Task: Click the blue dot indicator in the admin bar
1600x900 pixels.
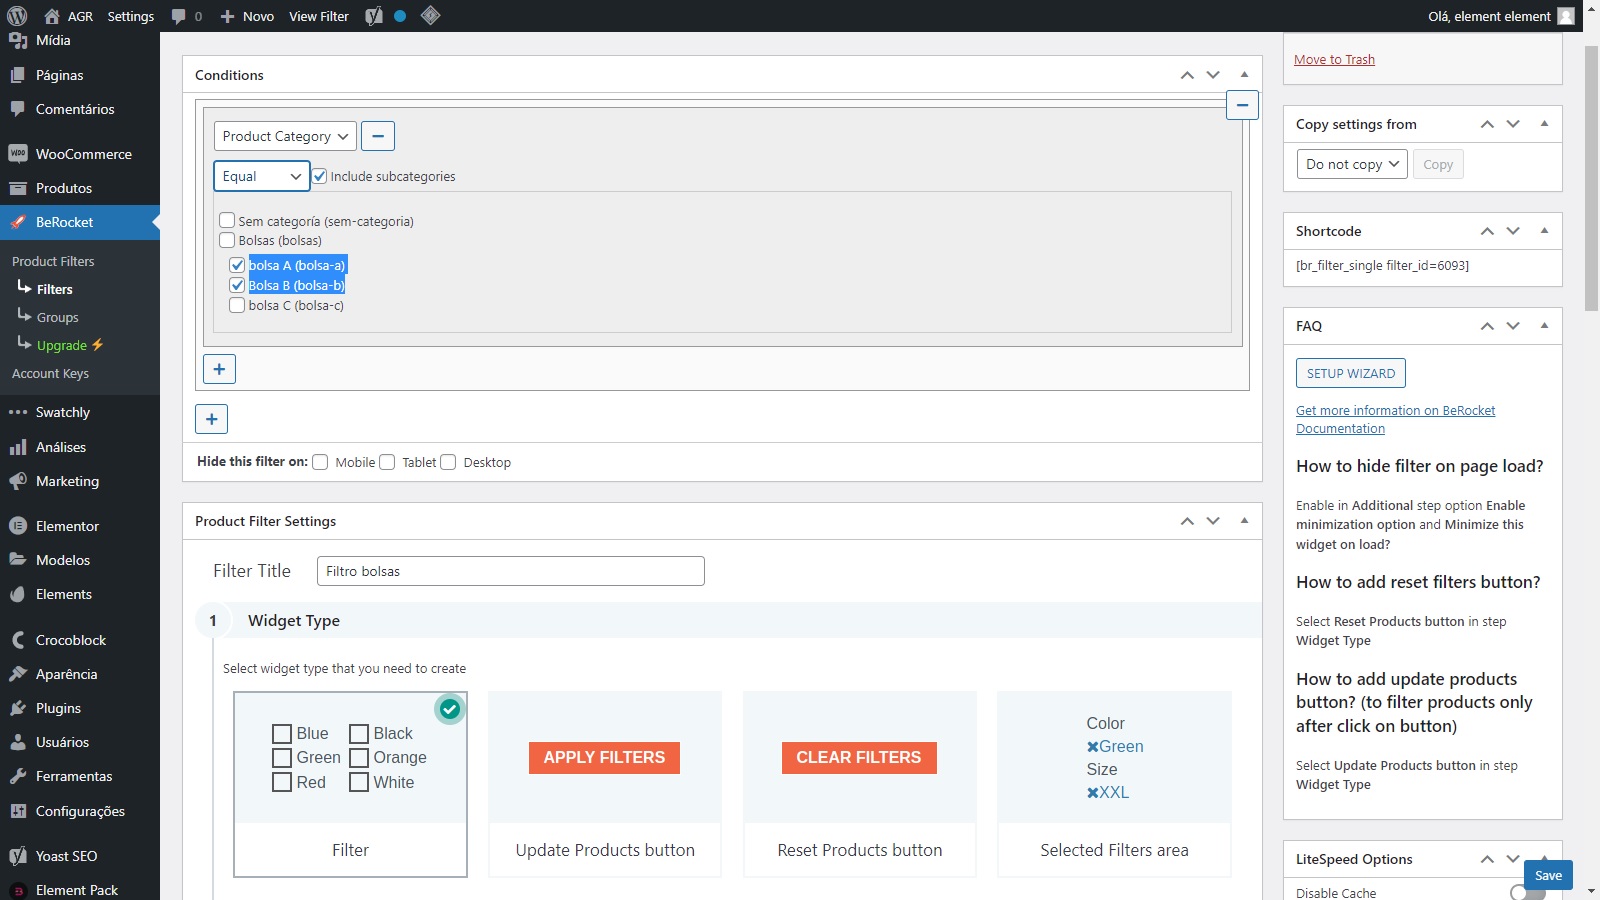Action: (400, 16)
